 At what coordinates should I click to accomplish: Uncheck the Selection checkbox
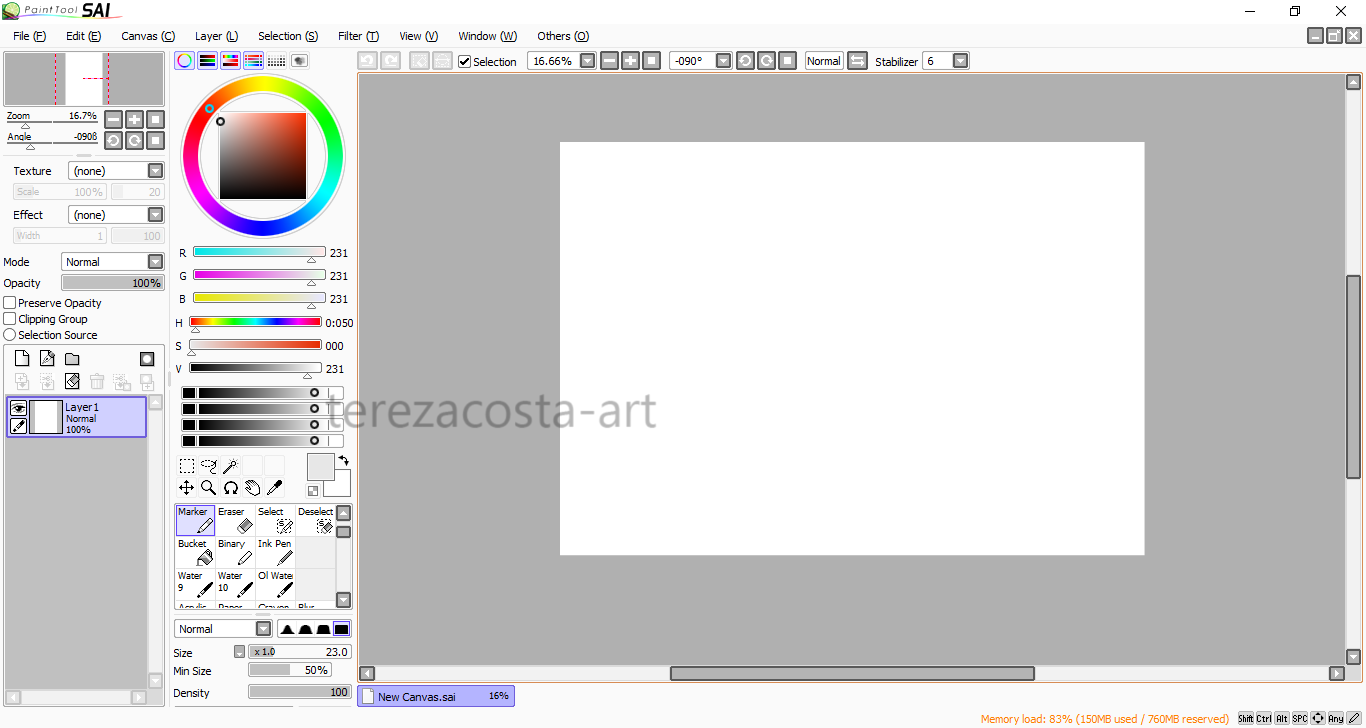tap(464, 61)
